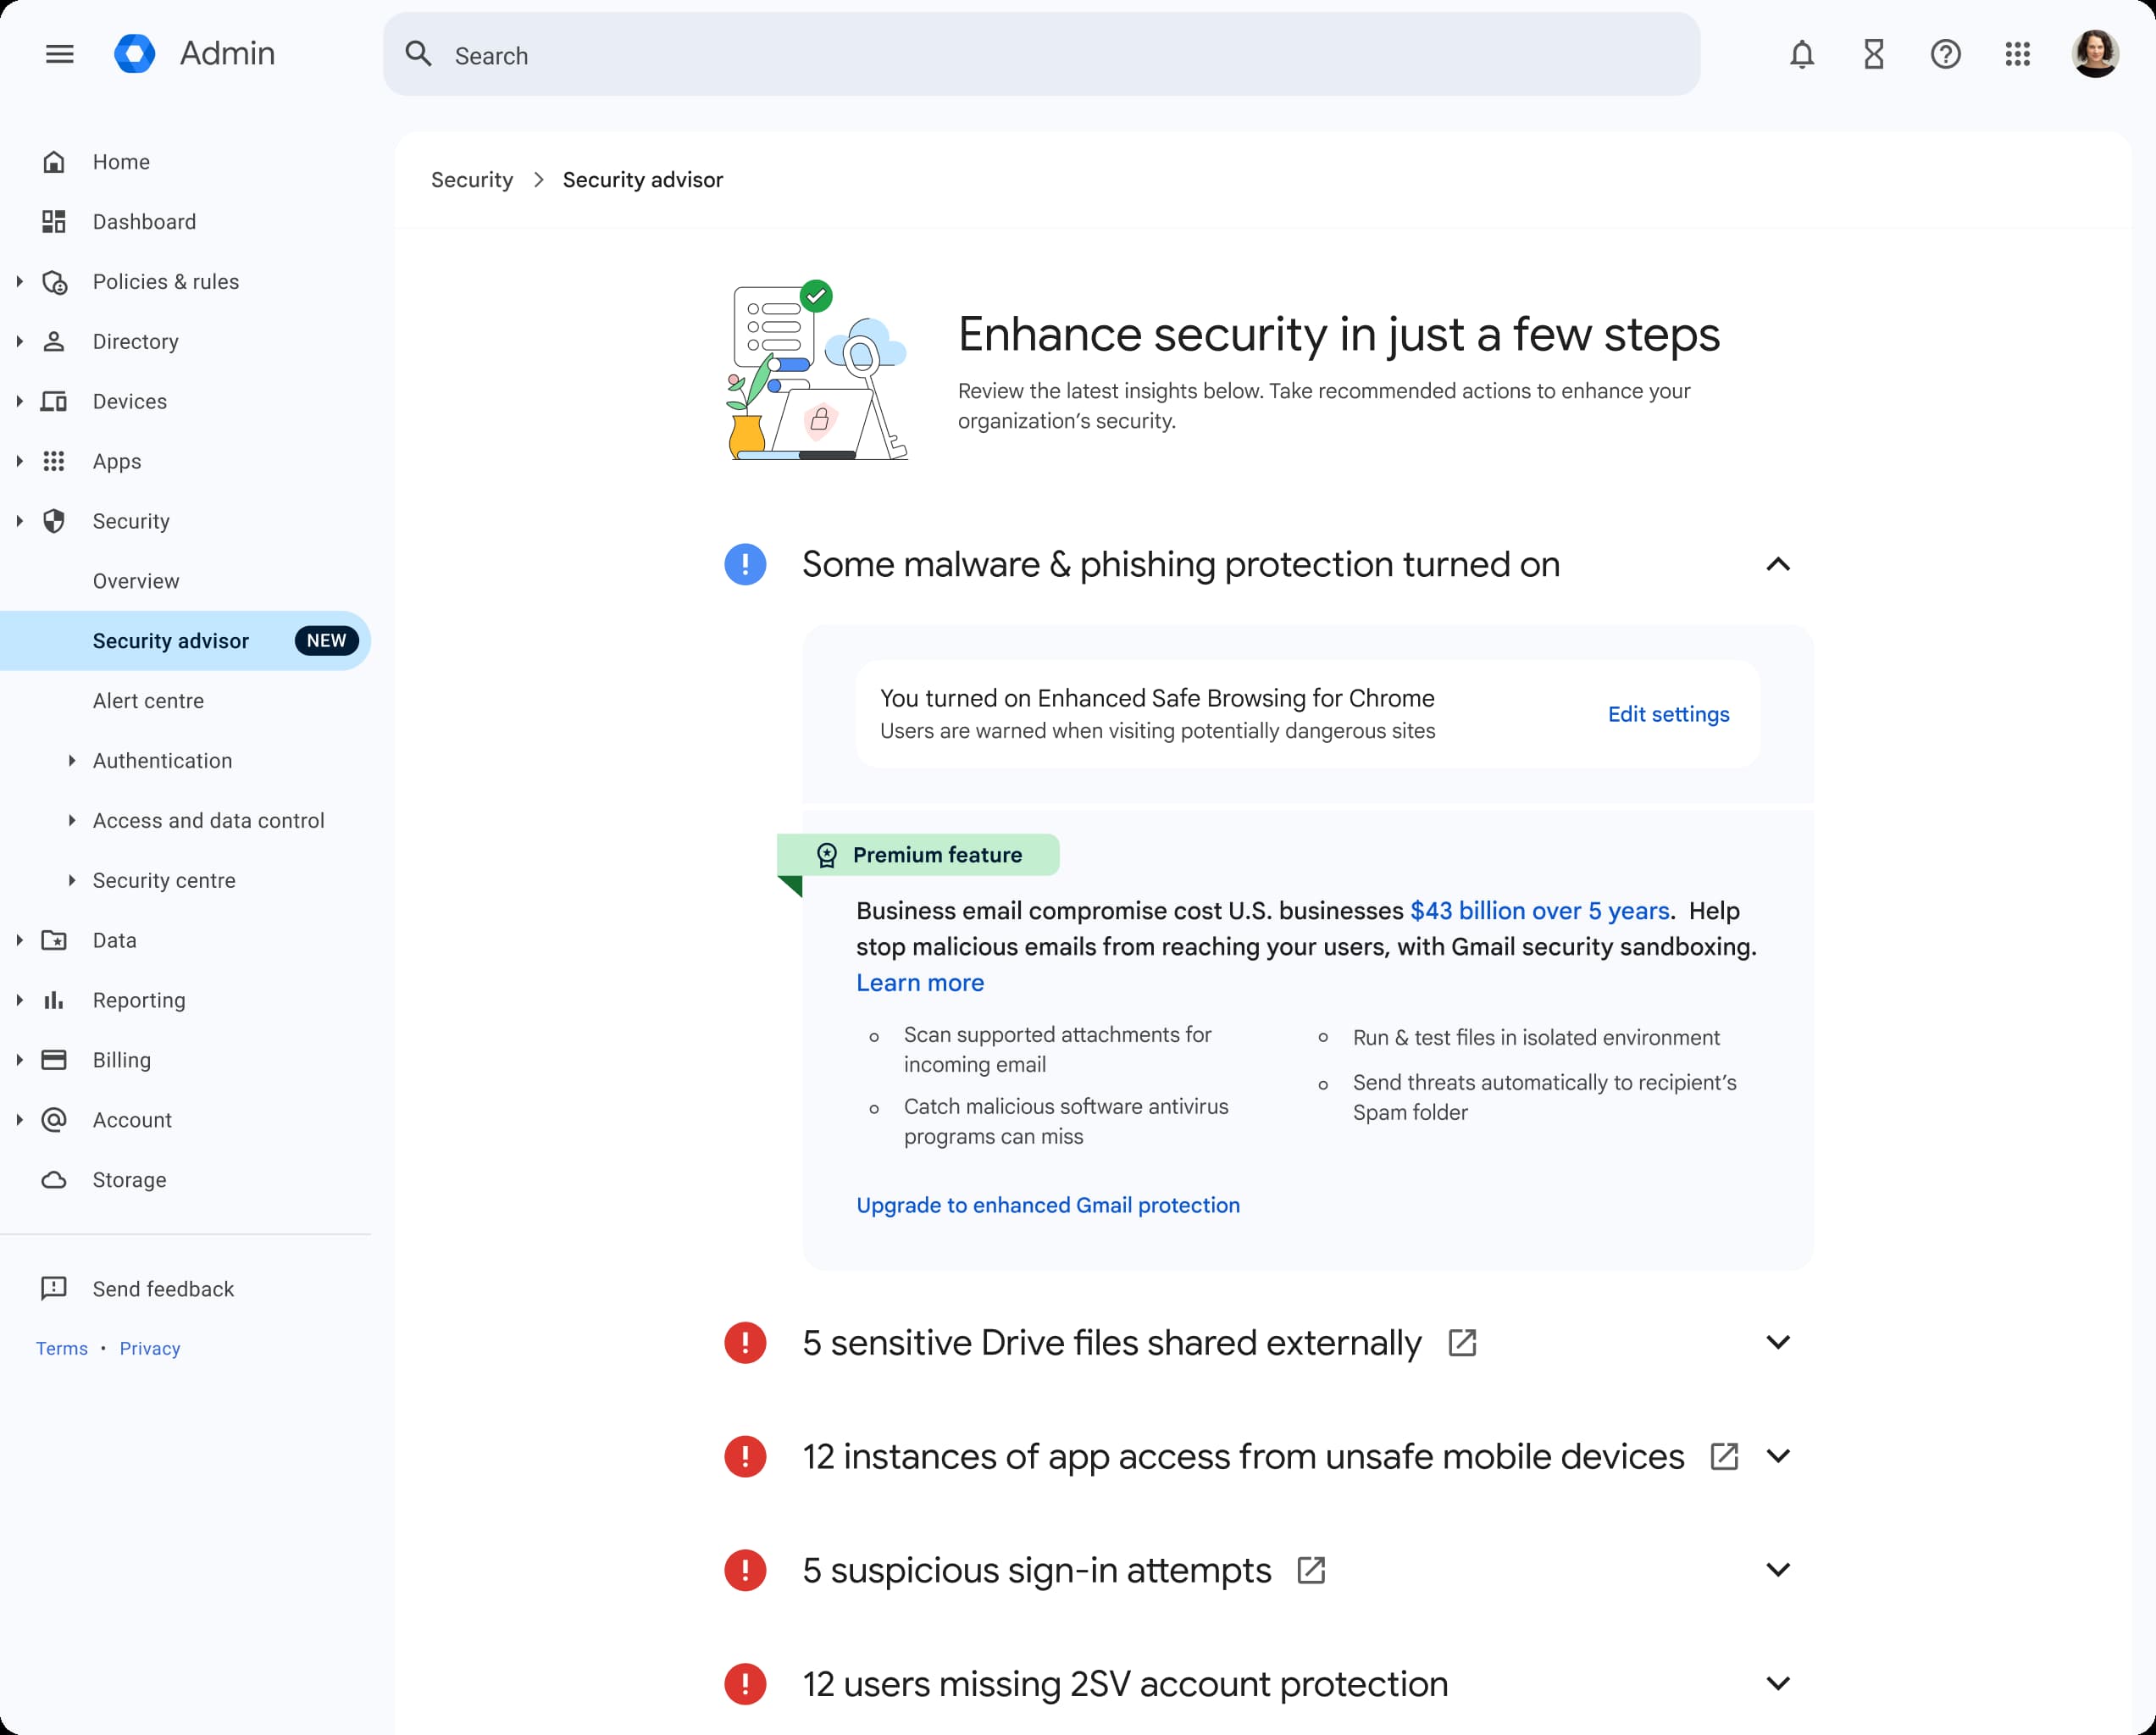Click the Security breadcrumb link
Viewport: 2156px width, 1735px height.
(x=472, y=180)
